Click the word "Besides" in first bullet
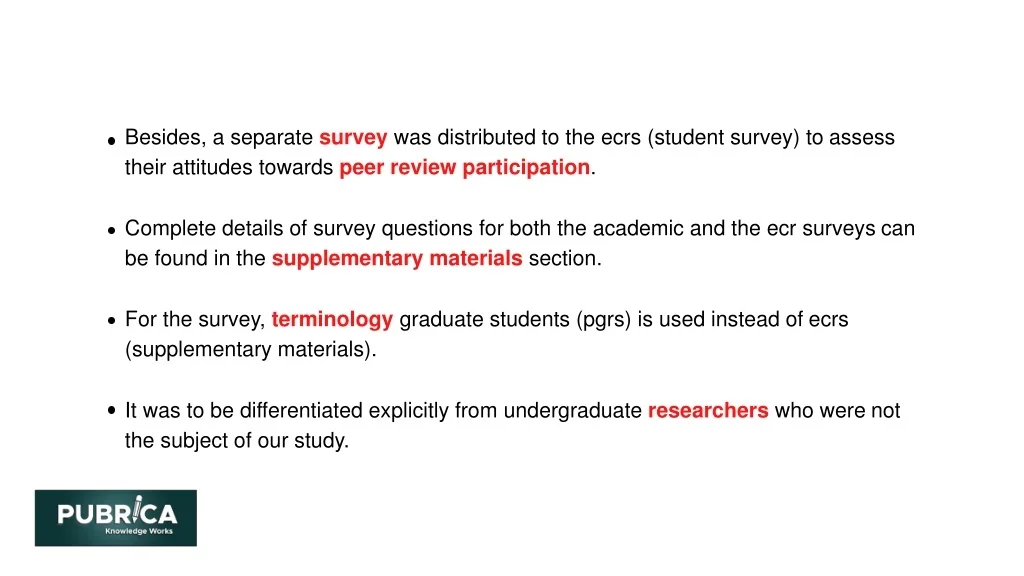 click(x=163, y=138)
